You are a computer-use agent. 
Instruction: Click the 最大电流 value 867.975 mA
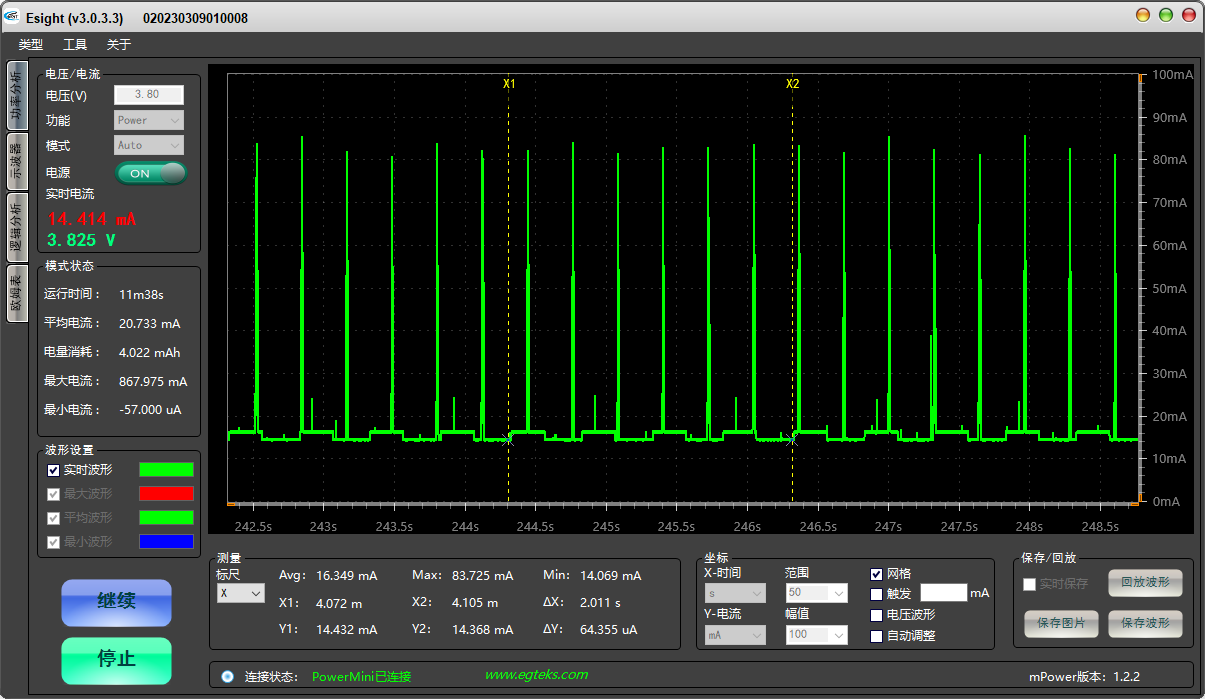coord(152,382)
